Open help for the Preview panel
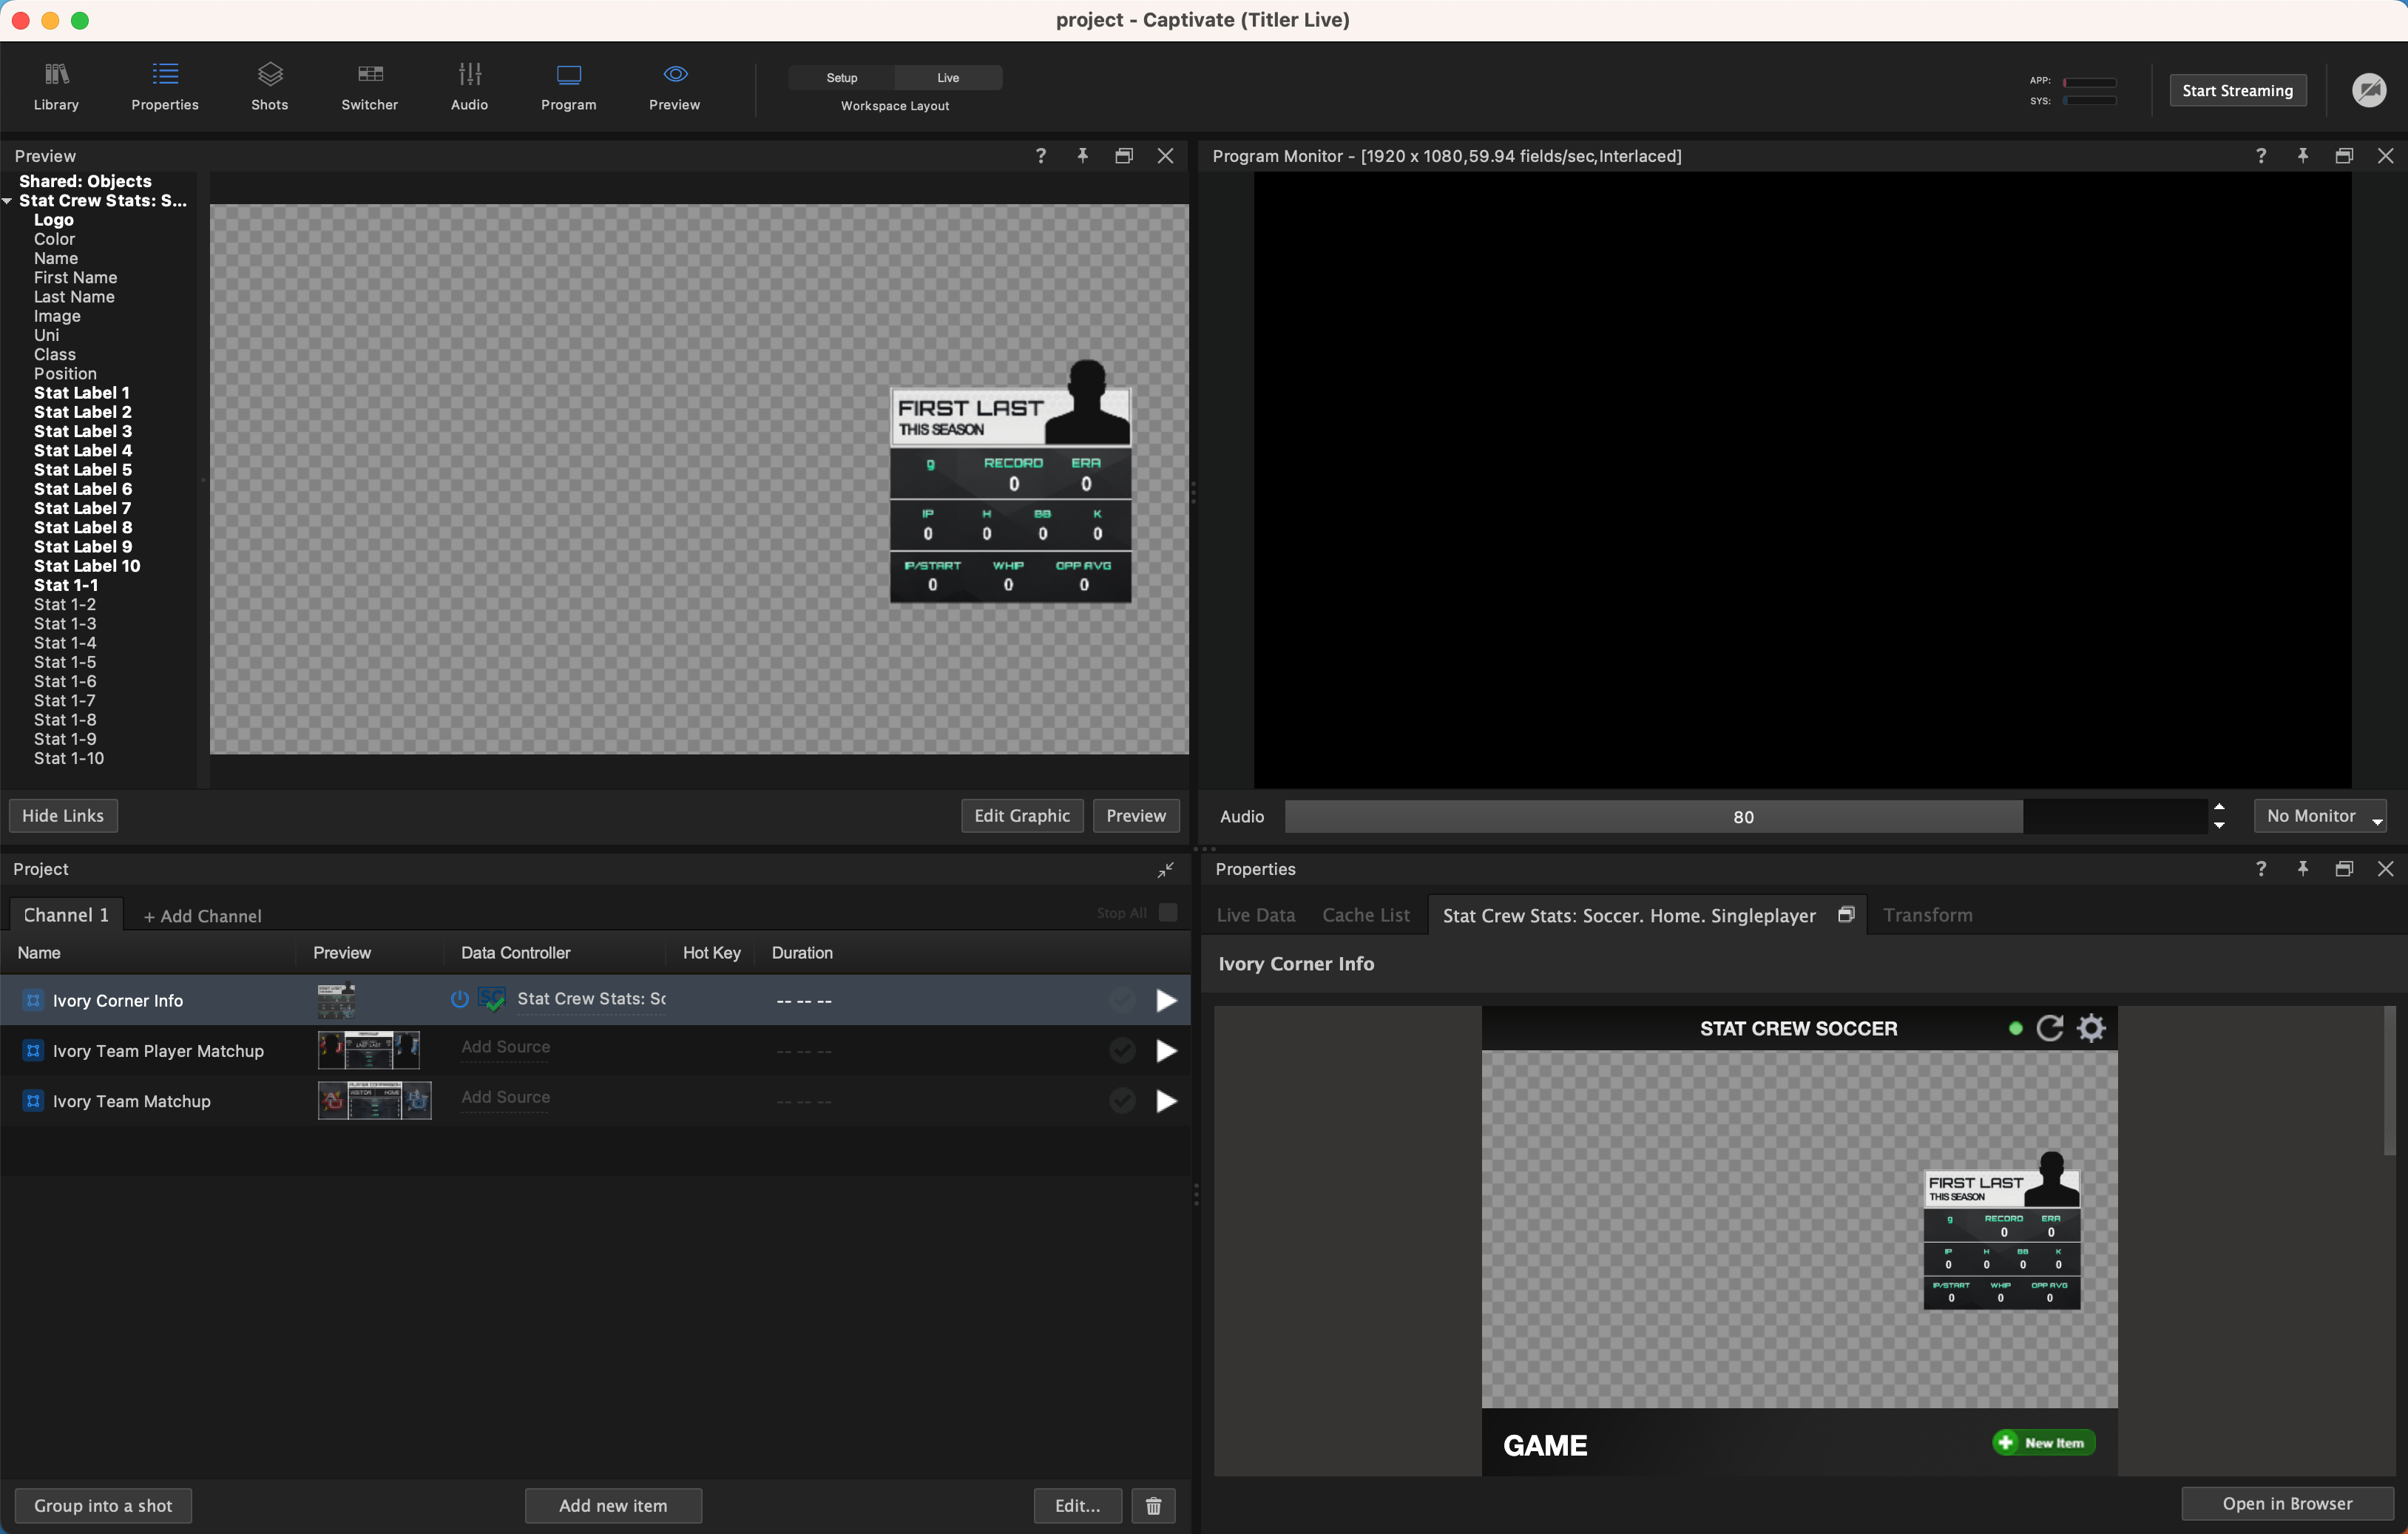The height and width of the screenshot is (1534, 2408). tap(1041, 156)
